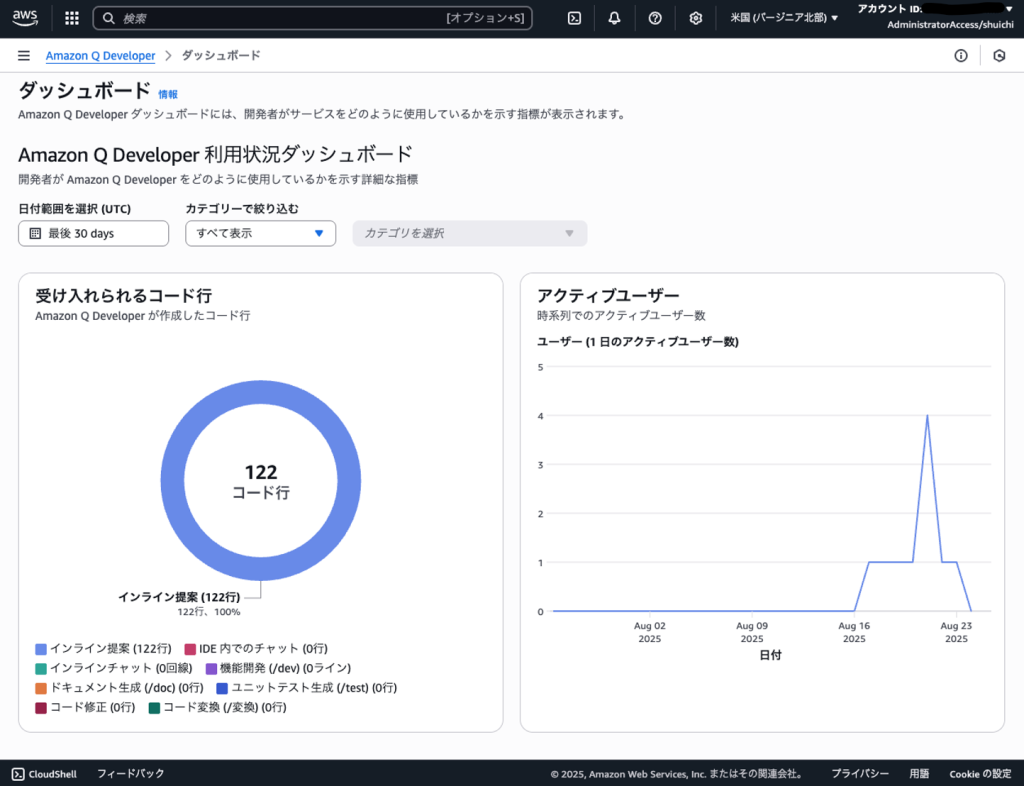Click the IDE 内でのチャット legend swatch
The height and width of the screenshot is (786, 1024).
pyautogui.click(x=190, y=649)
